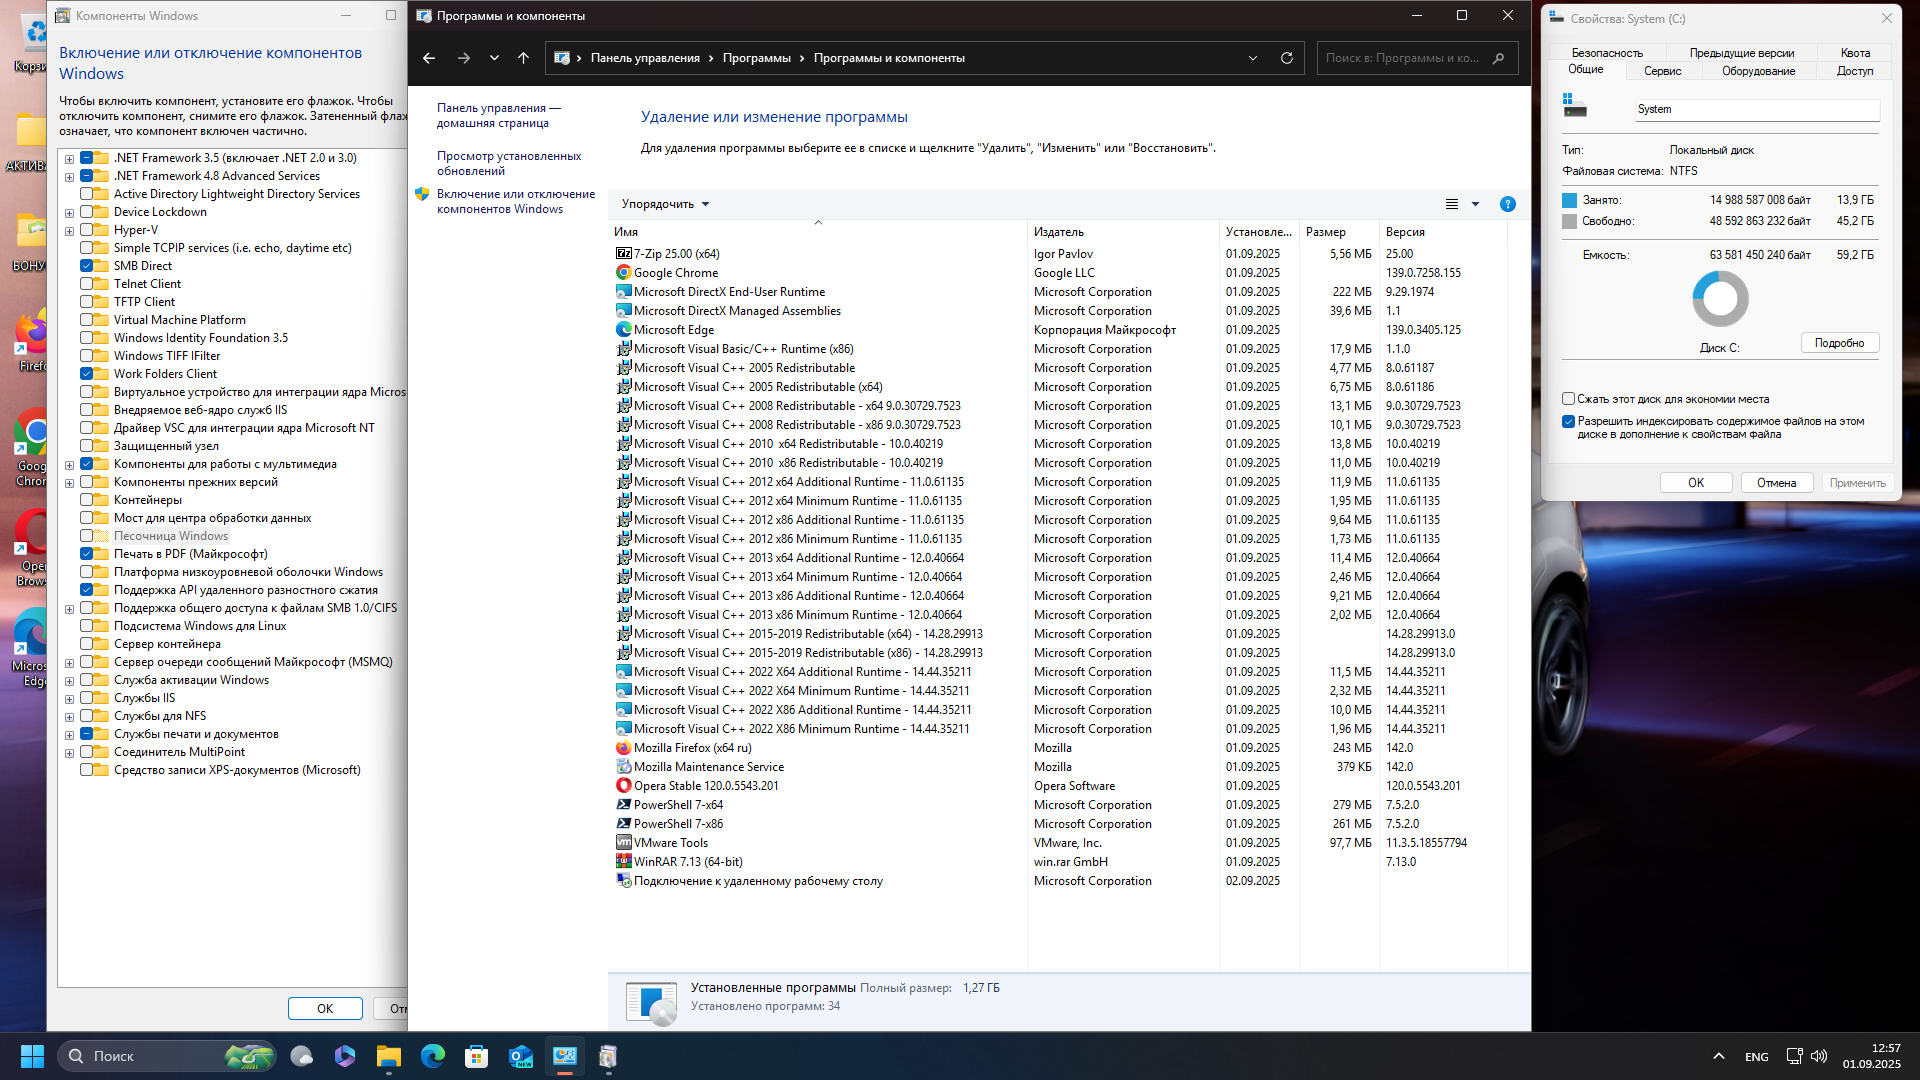Viewport: 1920px width, 1080px height.
Task: Open File Explorer from the taskbar
Action: pyautogui.click(x=388, y=1056)
